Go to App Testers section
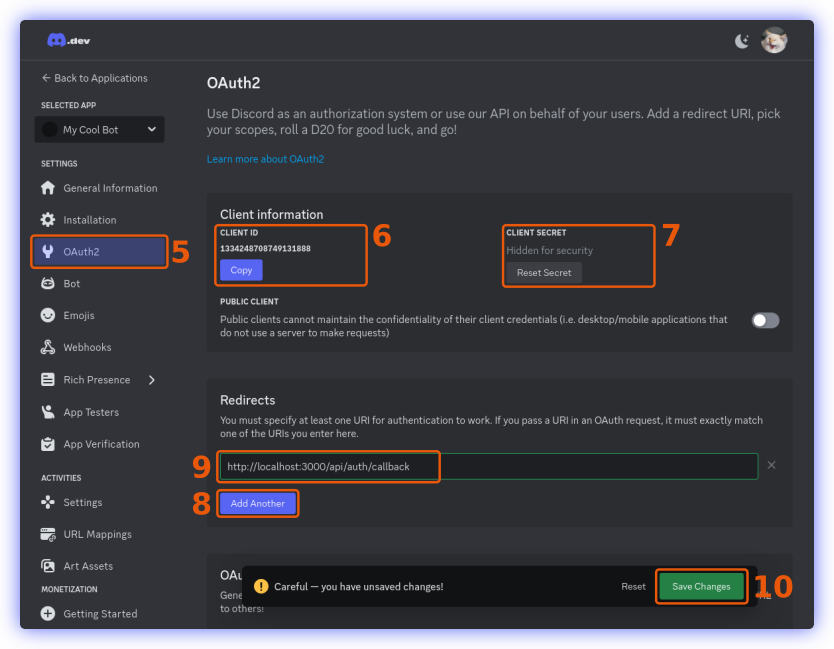This screenshot has width=834, height=649. pos(90,412)
